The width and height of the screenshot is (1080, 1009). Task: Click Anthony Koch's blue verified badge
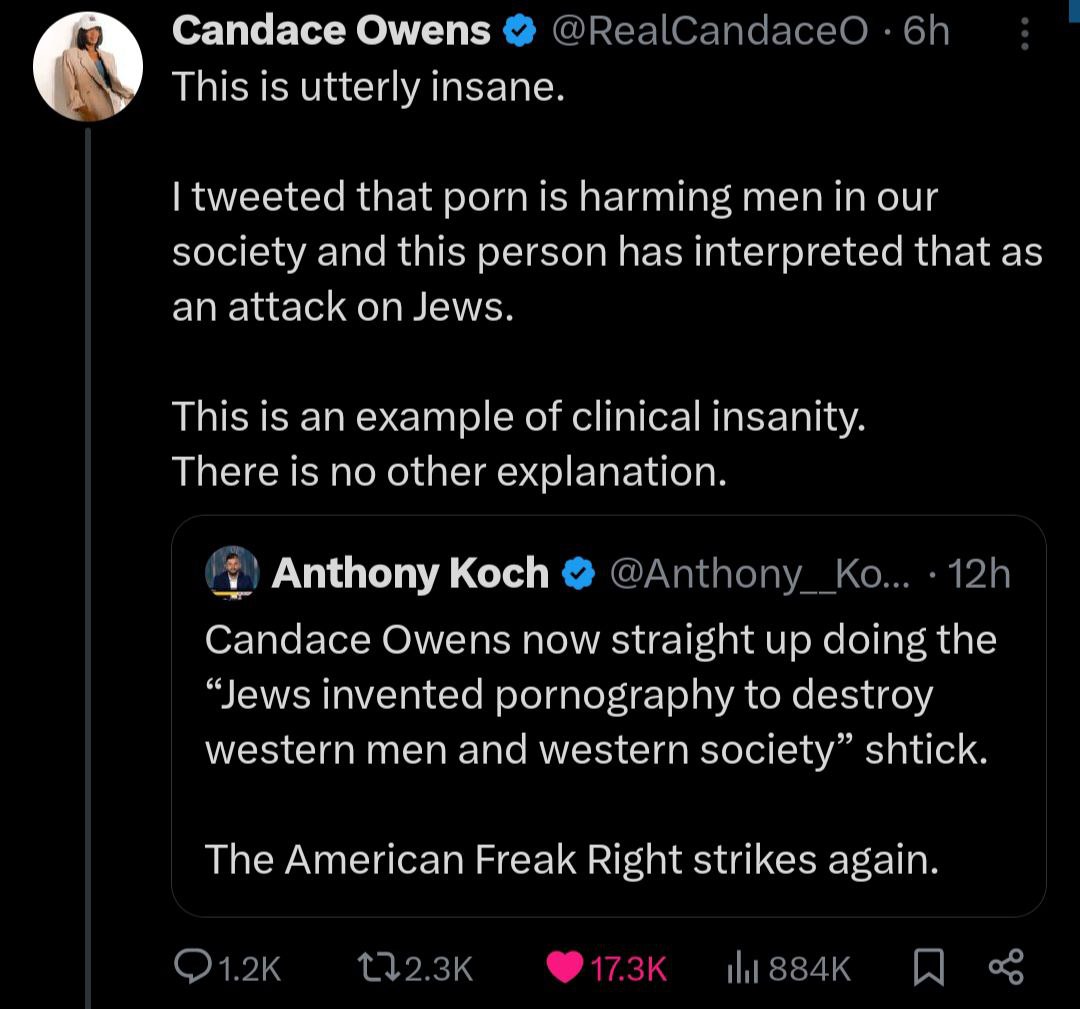tap(579, 574)
